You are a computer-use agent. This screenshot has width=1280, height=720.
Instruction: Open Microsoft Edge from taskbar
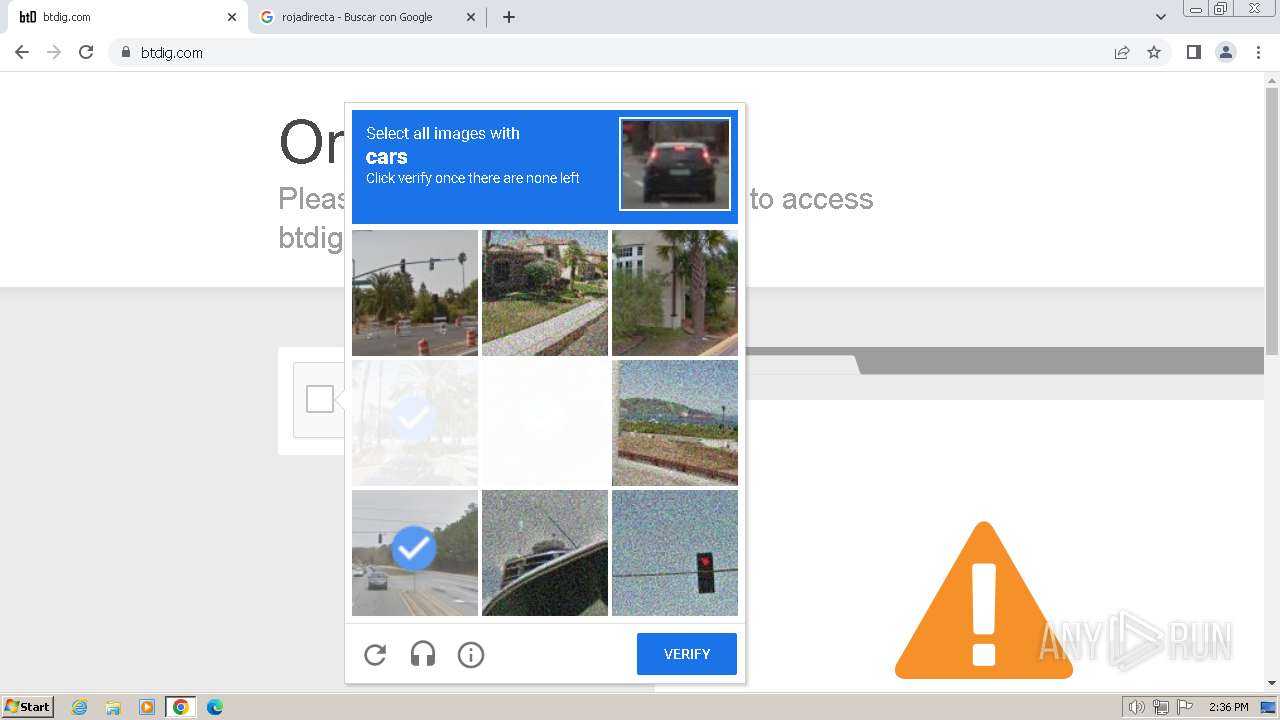214,707
